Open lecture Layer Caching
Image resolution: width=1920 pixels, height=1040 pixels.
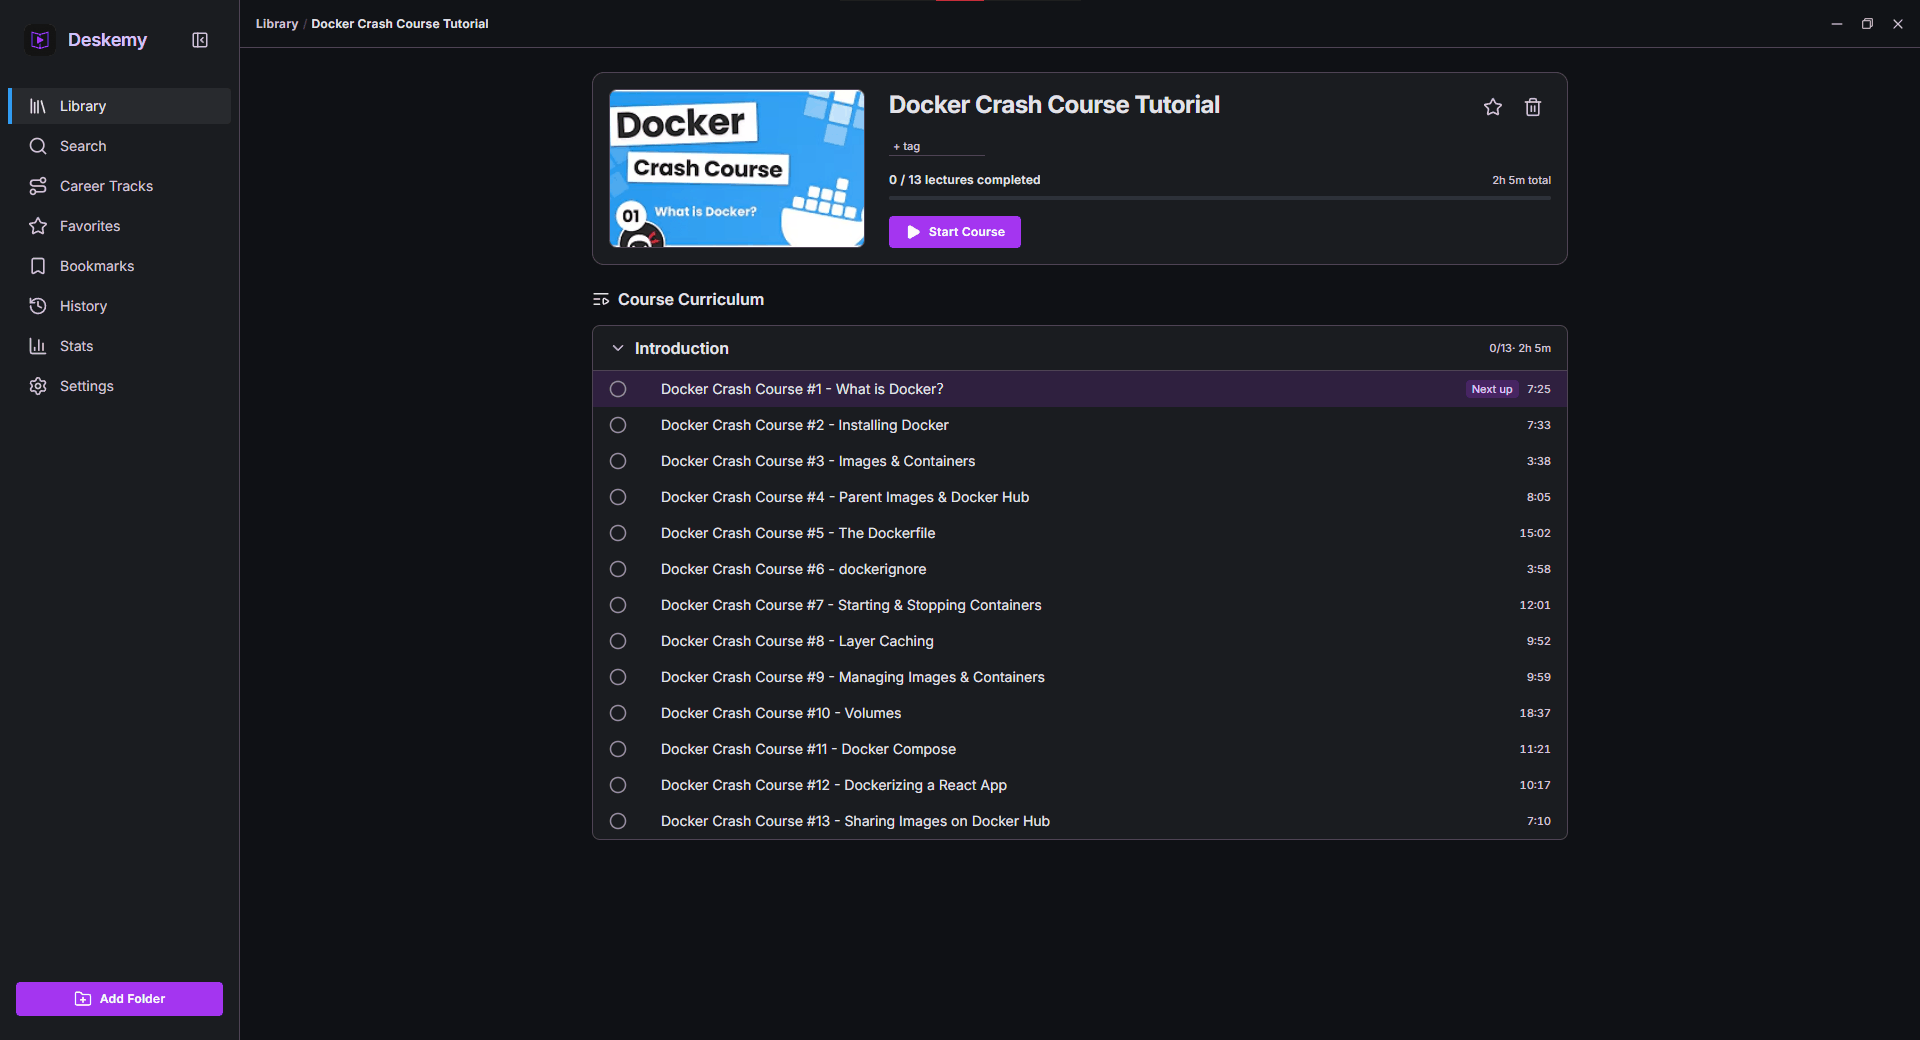797,641
